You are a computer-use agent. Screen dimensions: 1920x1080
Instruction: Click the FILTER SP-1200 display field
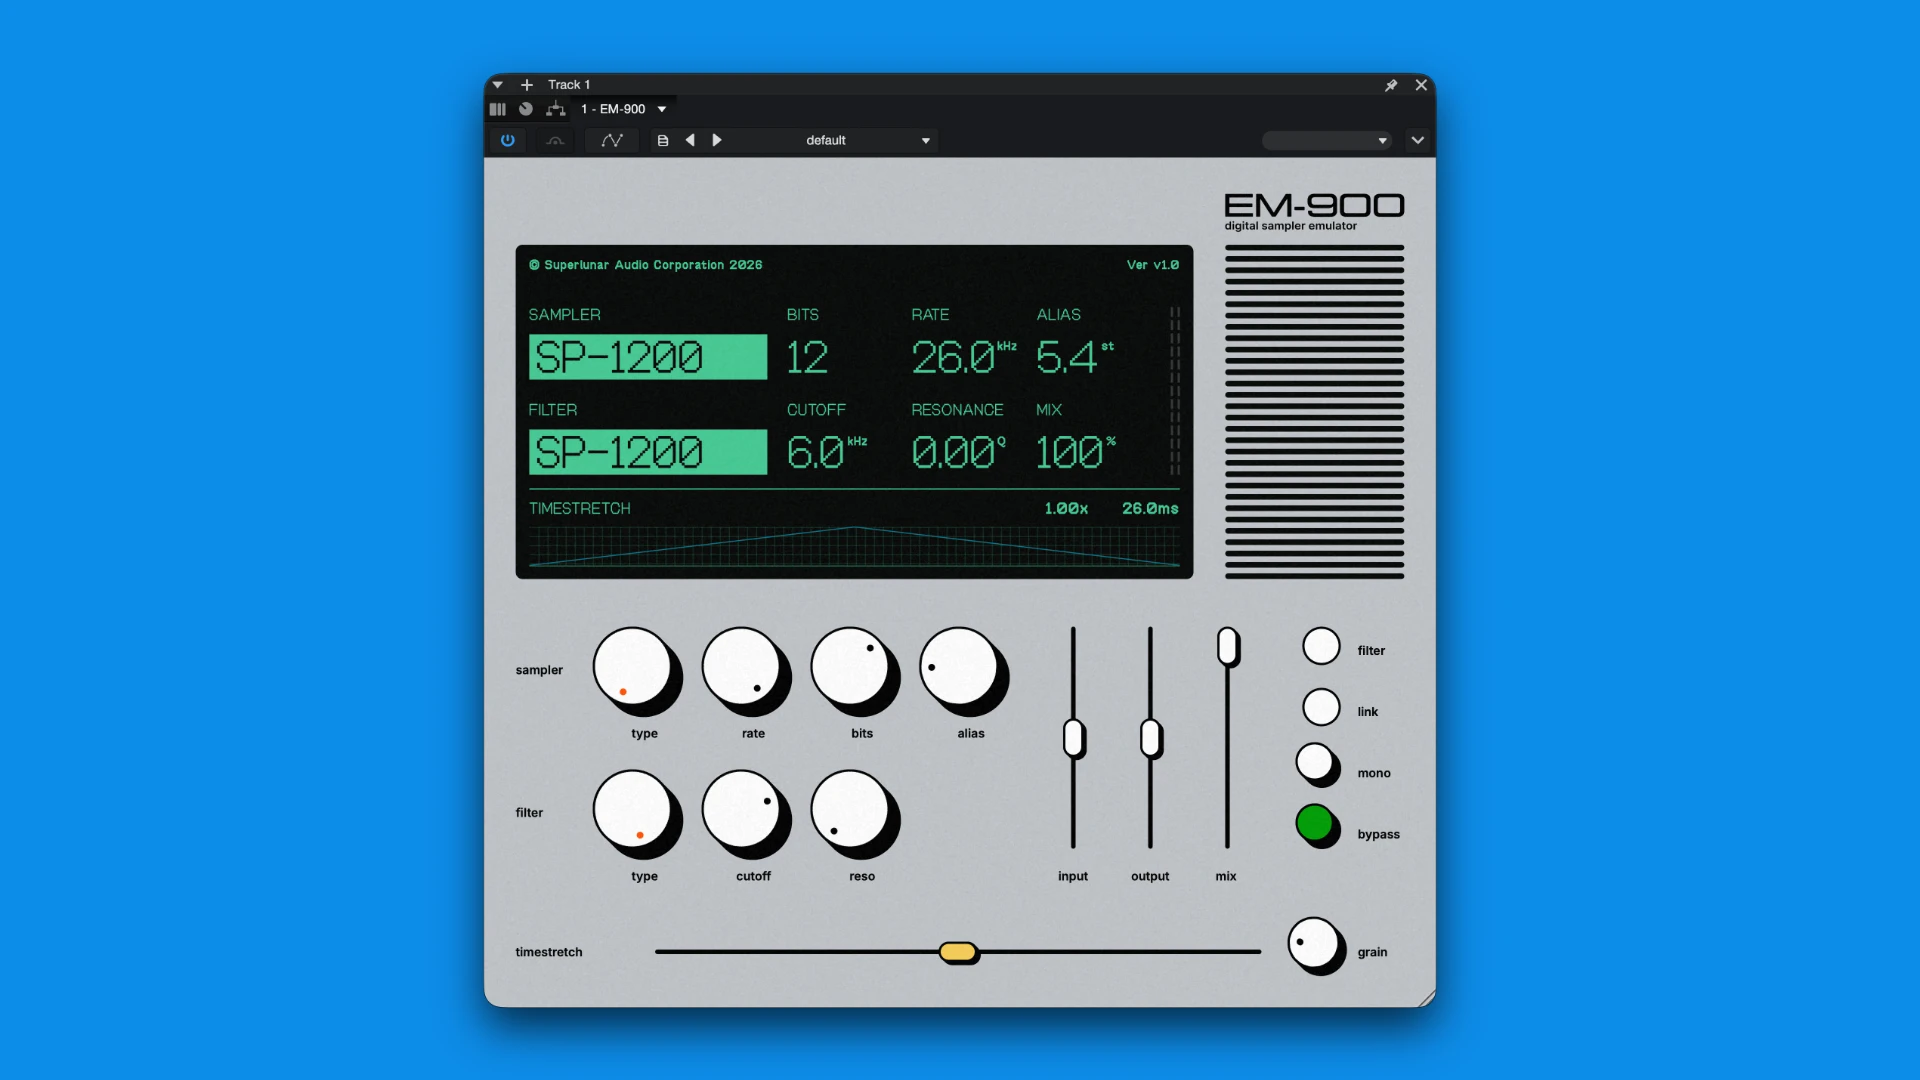point(648,452)
